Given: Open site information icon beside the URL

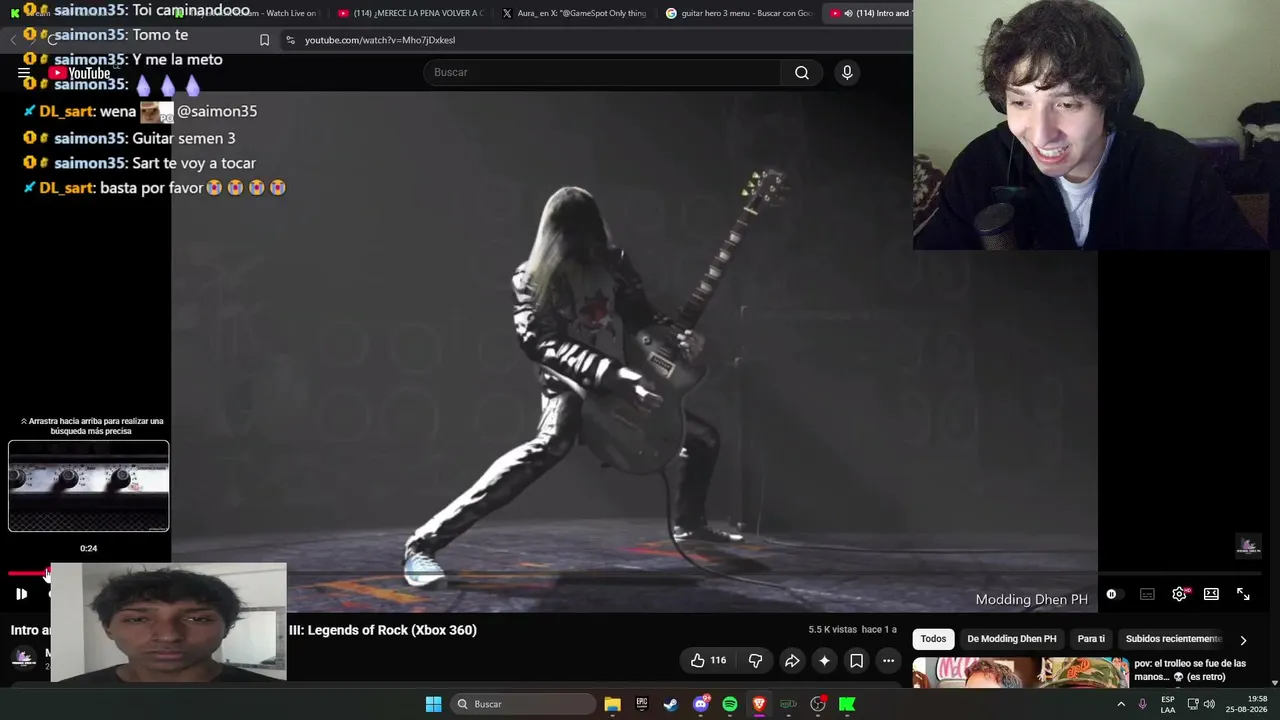Looking at the screenshot, I should coord(290,40).
